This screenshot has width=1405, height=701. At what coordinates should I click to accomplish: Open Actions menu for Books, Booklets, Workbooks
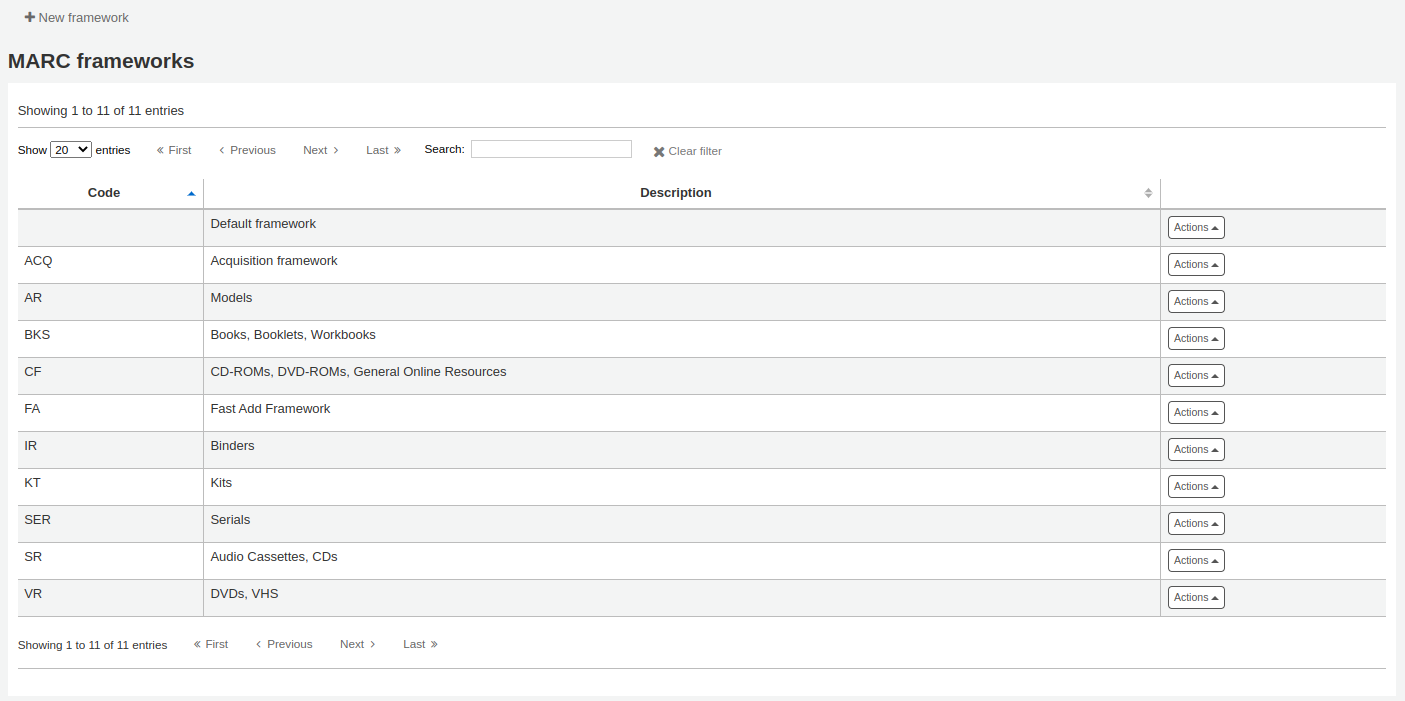pyautogui.click(x=1196, y=339)
